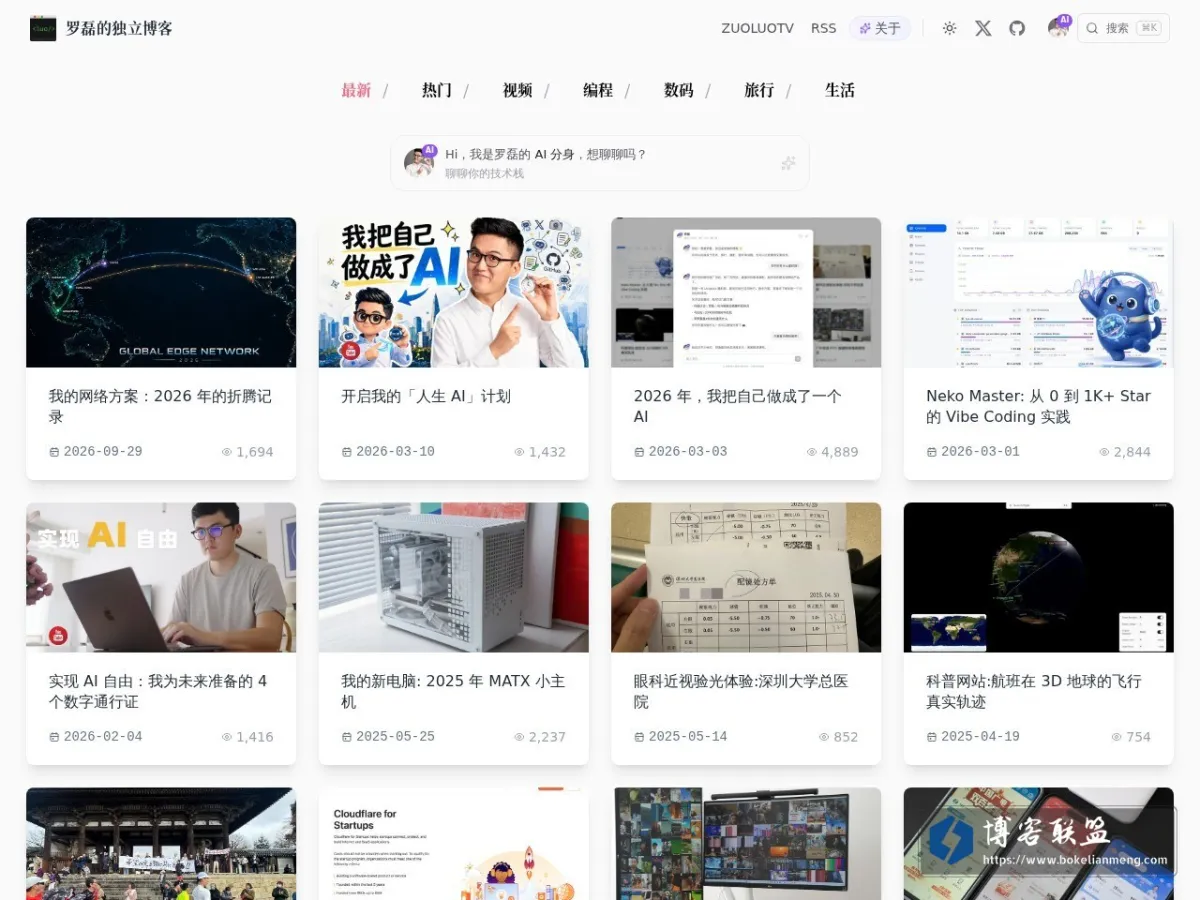
Task: Open the Cloudflare for Startups thumbnail
Action: click(454, 843)
